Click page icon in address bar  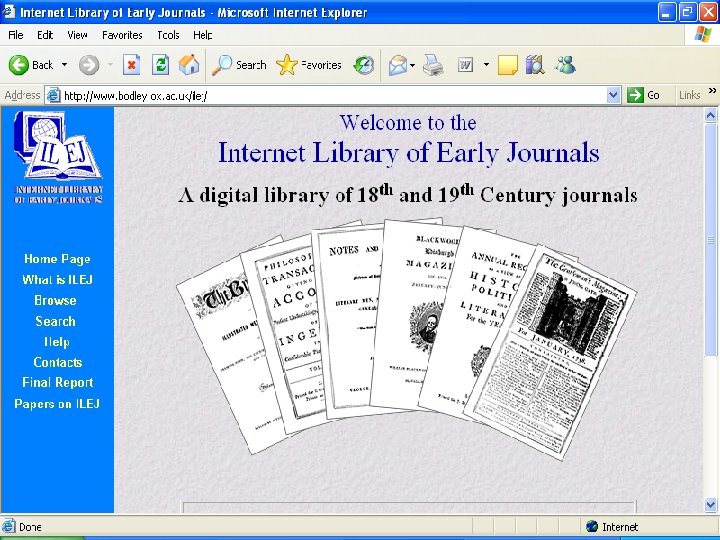click(54, 95)
